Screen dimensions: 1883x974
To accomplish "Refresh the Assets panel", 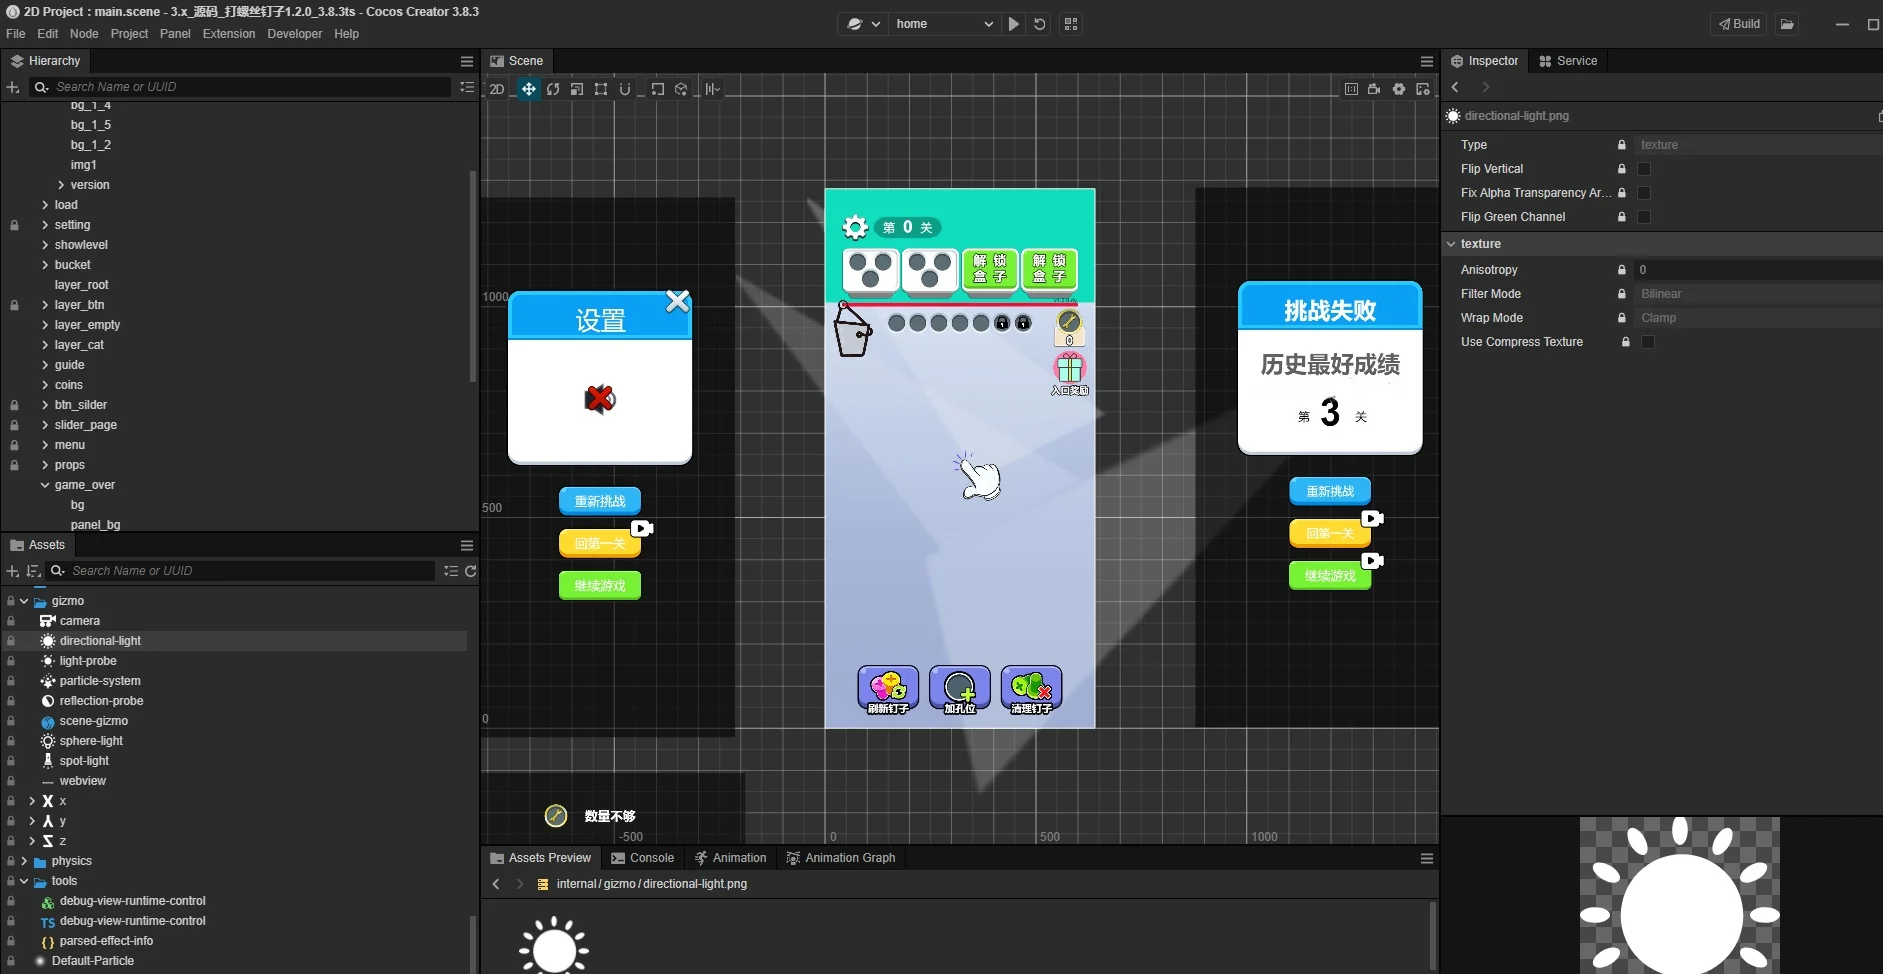I will tap(471, 571).
